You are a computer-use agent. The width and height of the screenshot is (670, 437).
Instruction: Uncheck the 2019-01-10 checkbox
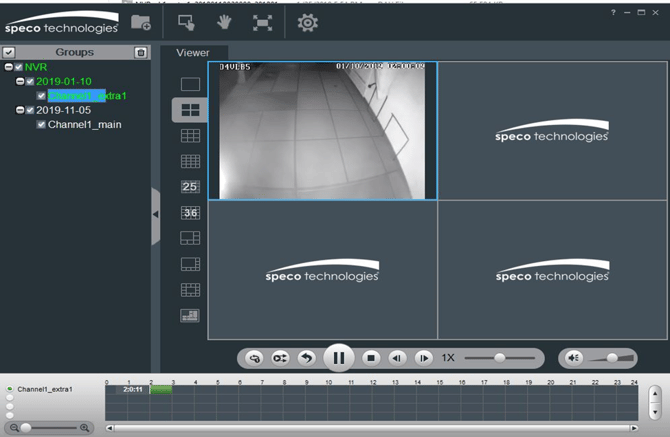[x=30, y=81]
